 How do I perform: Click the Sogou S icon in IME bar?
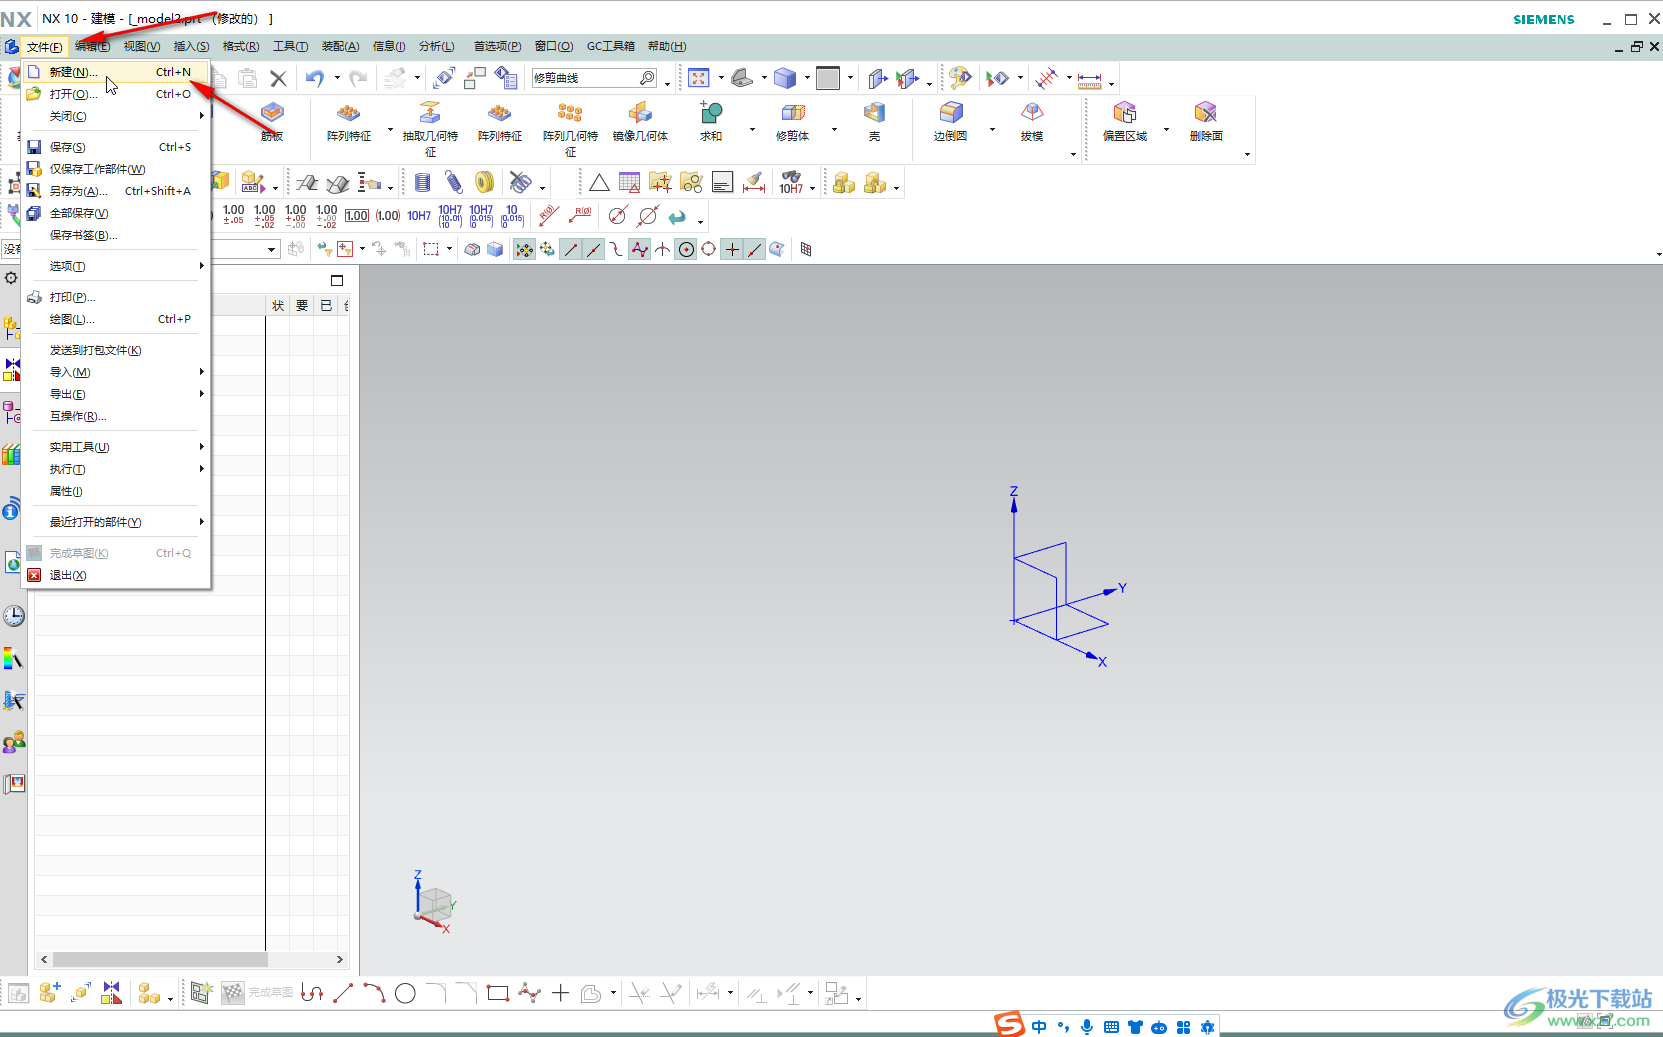coord(1010,1024)
